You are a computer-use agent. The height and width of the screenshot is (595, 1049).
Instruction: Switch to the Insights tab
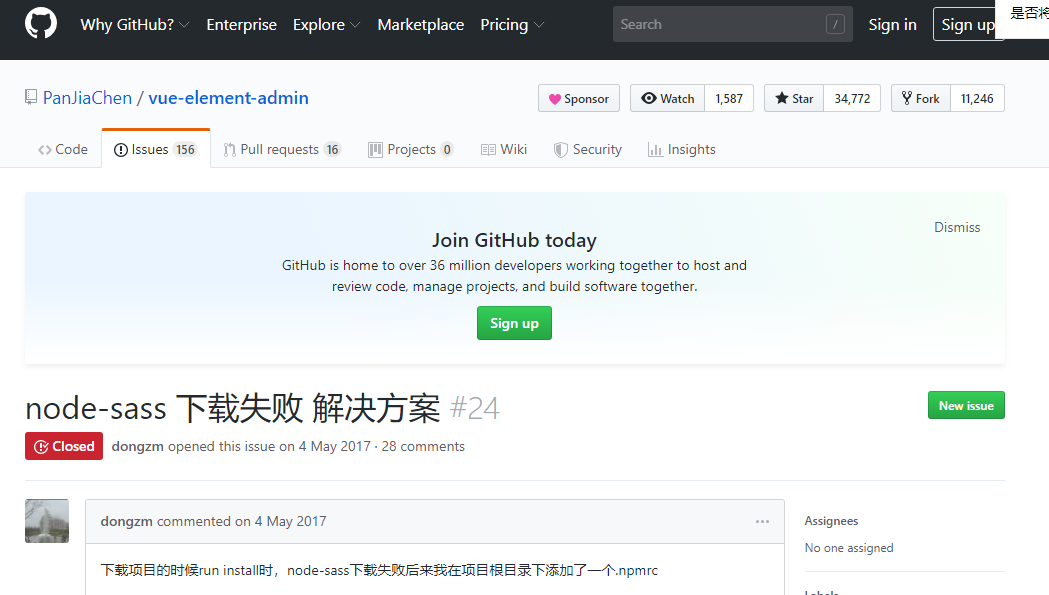(x=682, y=149)
